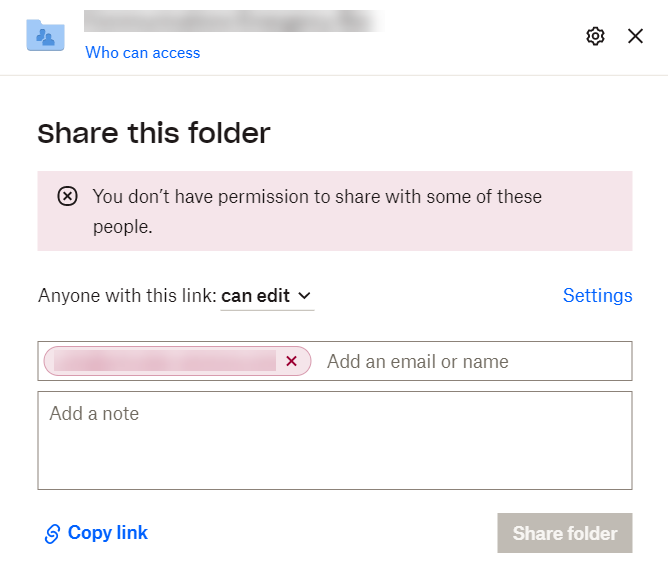
Task: Remove the recipient chip using its X
Action: (291, 361)
